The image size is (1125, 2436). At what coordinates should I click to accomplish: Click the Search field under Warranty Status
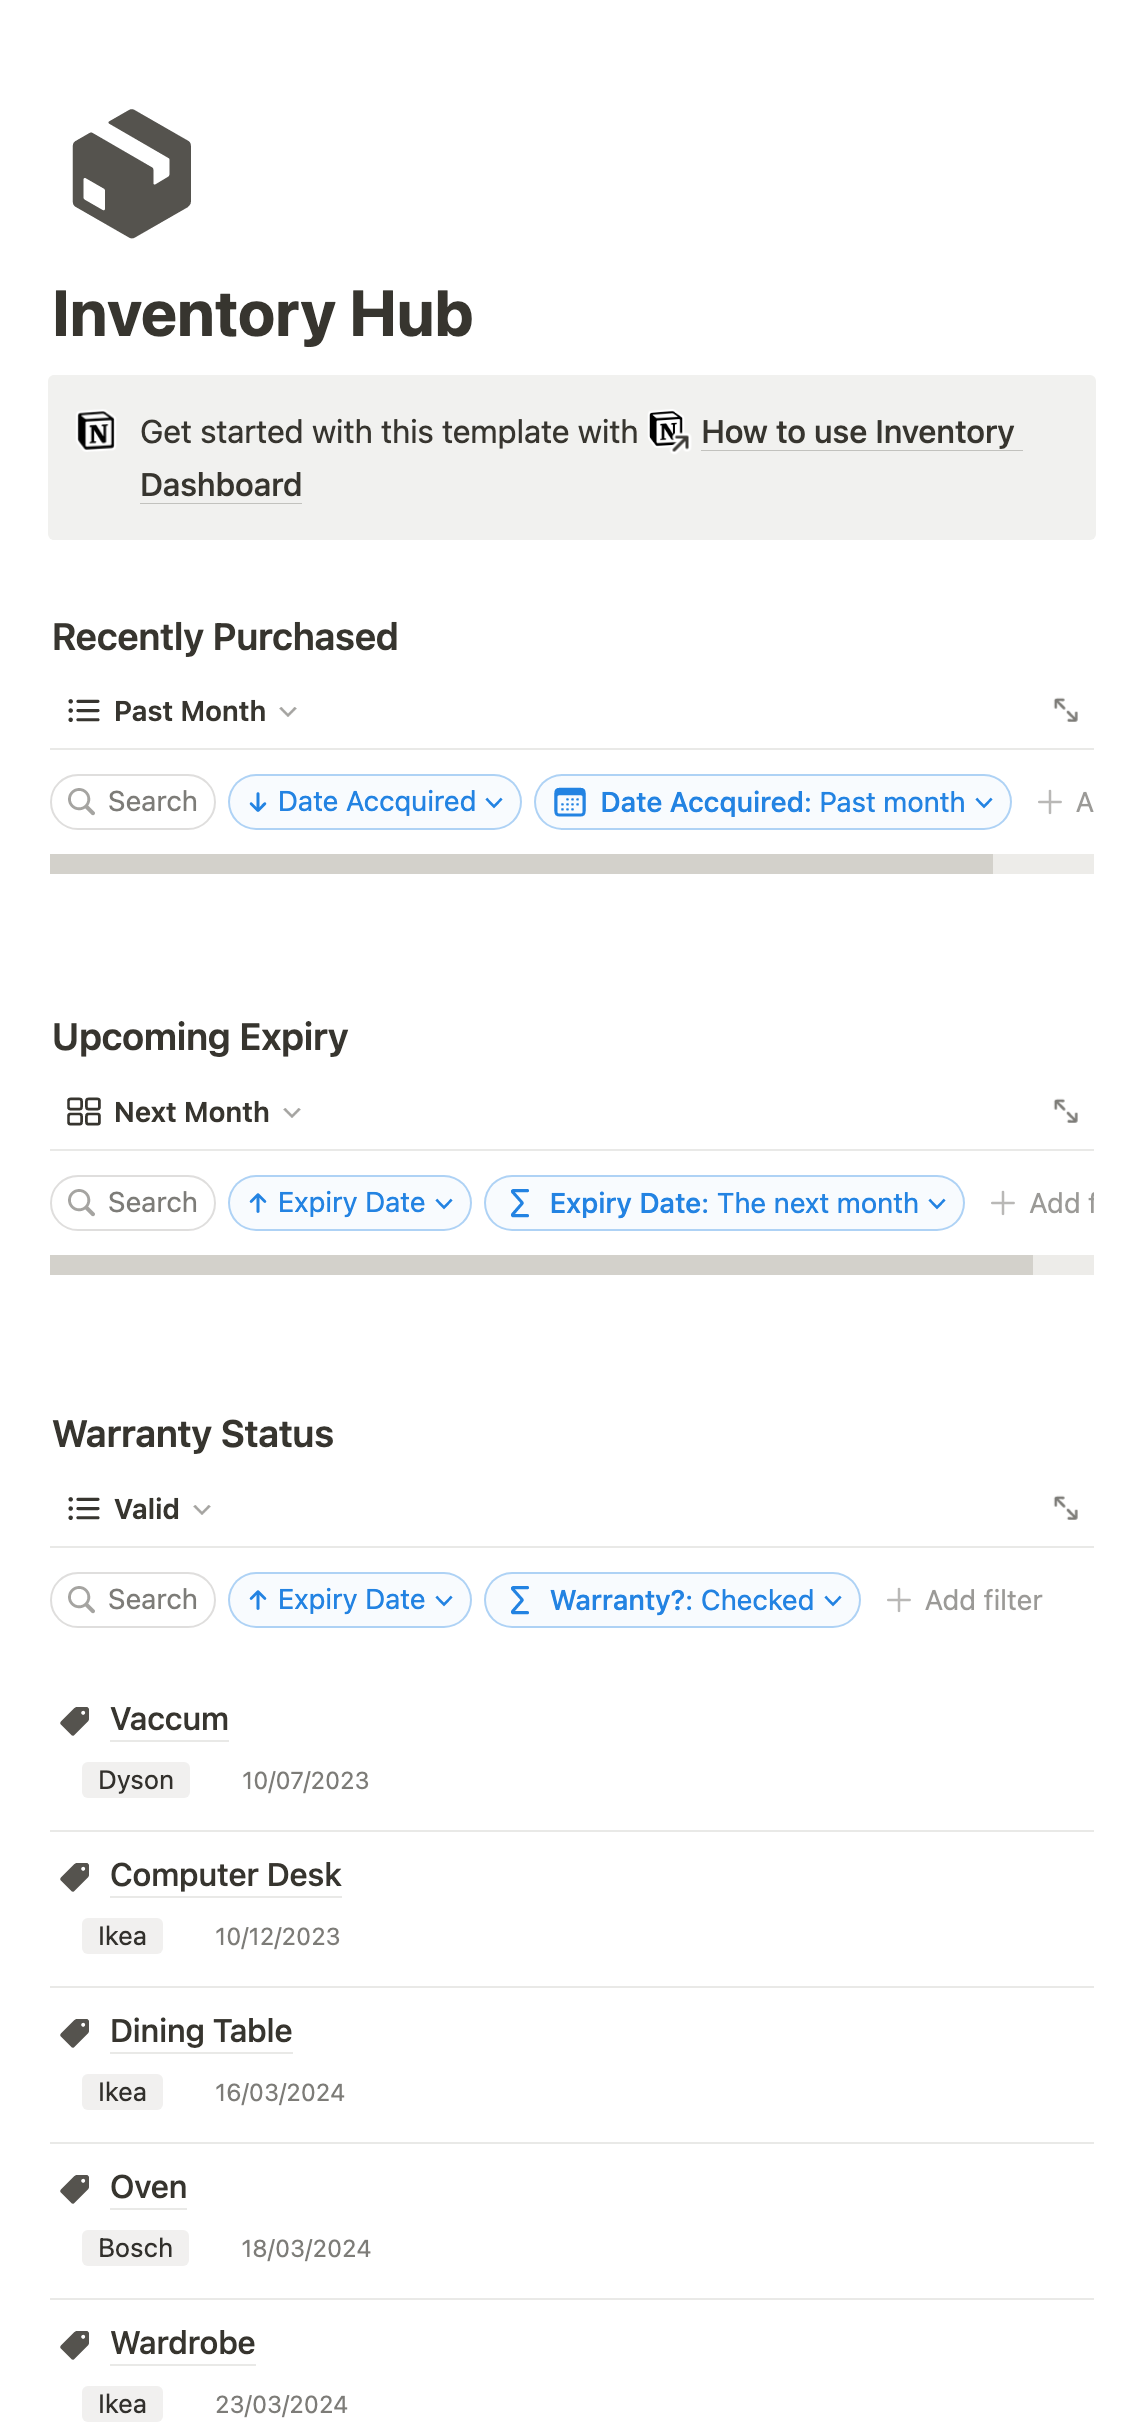(133, 1600)
